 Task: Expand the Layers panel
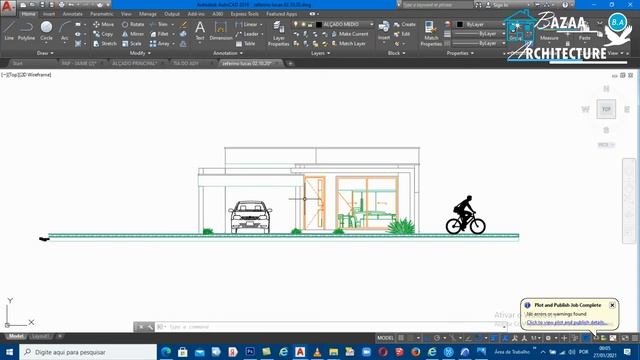click(320, 53)
